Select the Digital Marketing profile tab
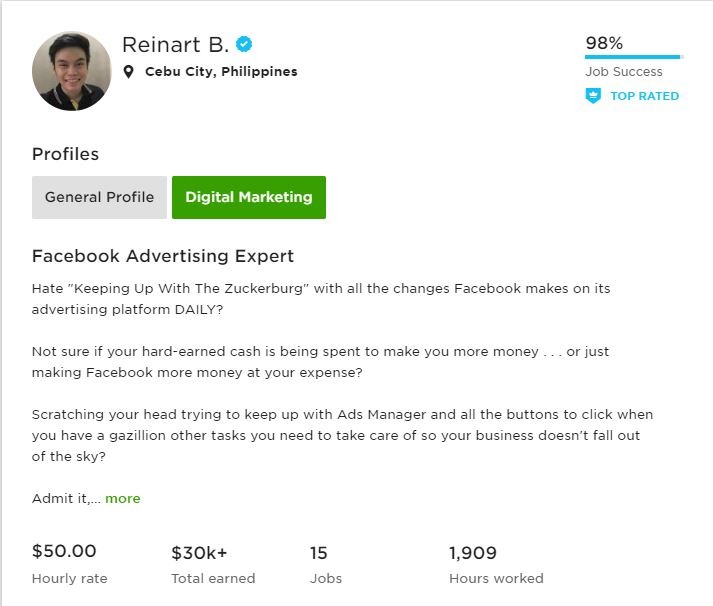713x606 pixels. pyautogui.click(x=249, y=197)
